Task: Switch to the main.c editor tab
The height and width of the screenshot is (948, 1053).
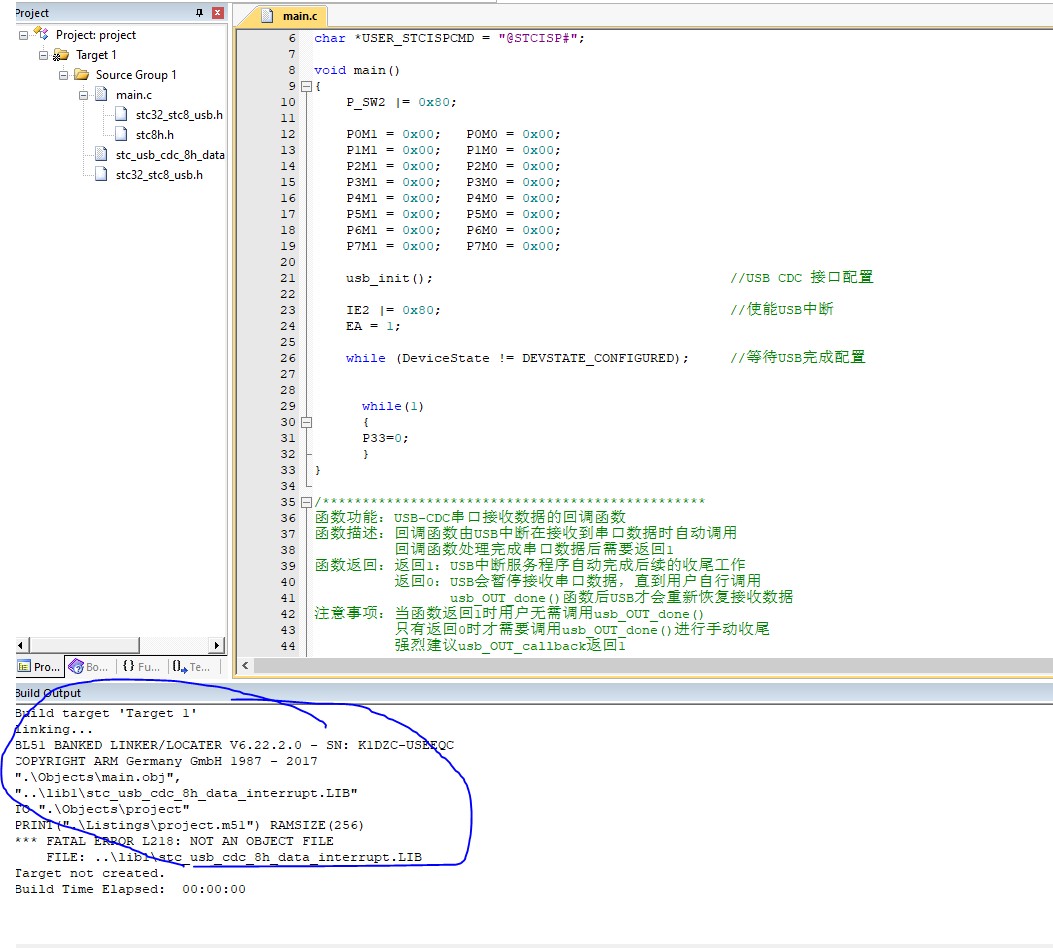Action: click(292, 16)
